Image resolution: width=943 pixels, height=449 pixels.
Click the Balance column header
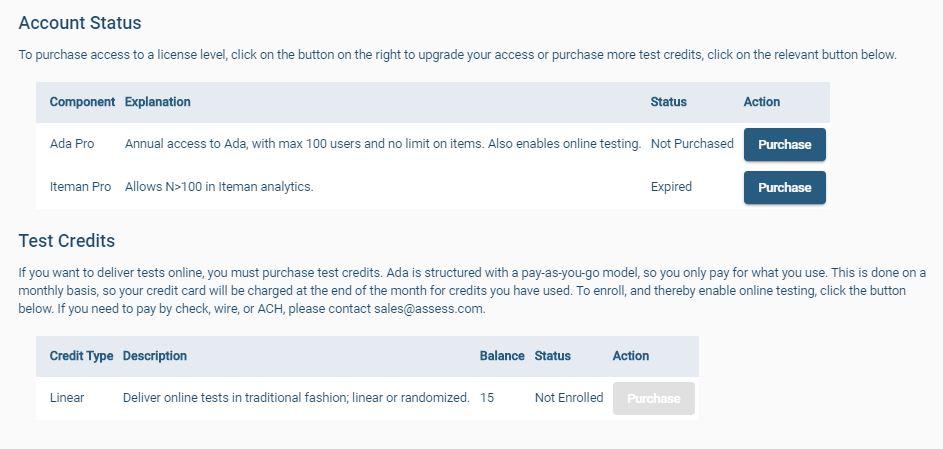[502, 356]
